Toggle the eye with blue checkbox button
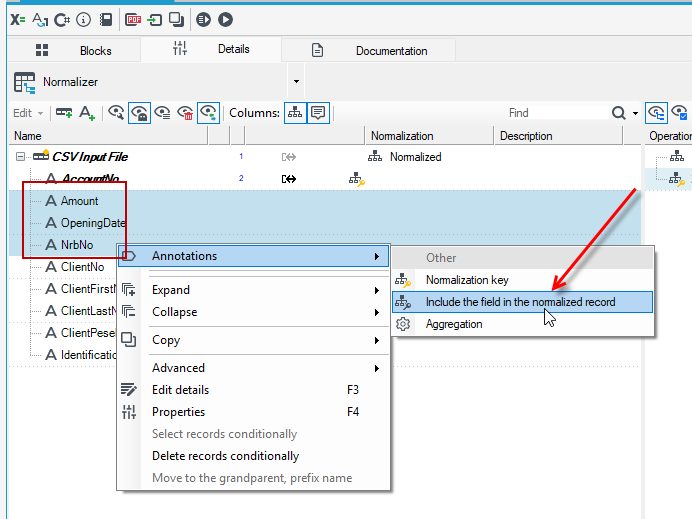Viewport: 692px width, 519px height. [x=679, y=113]
